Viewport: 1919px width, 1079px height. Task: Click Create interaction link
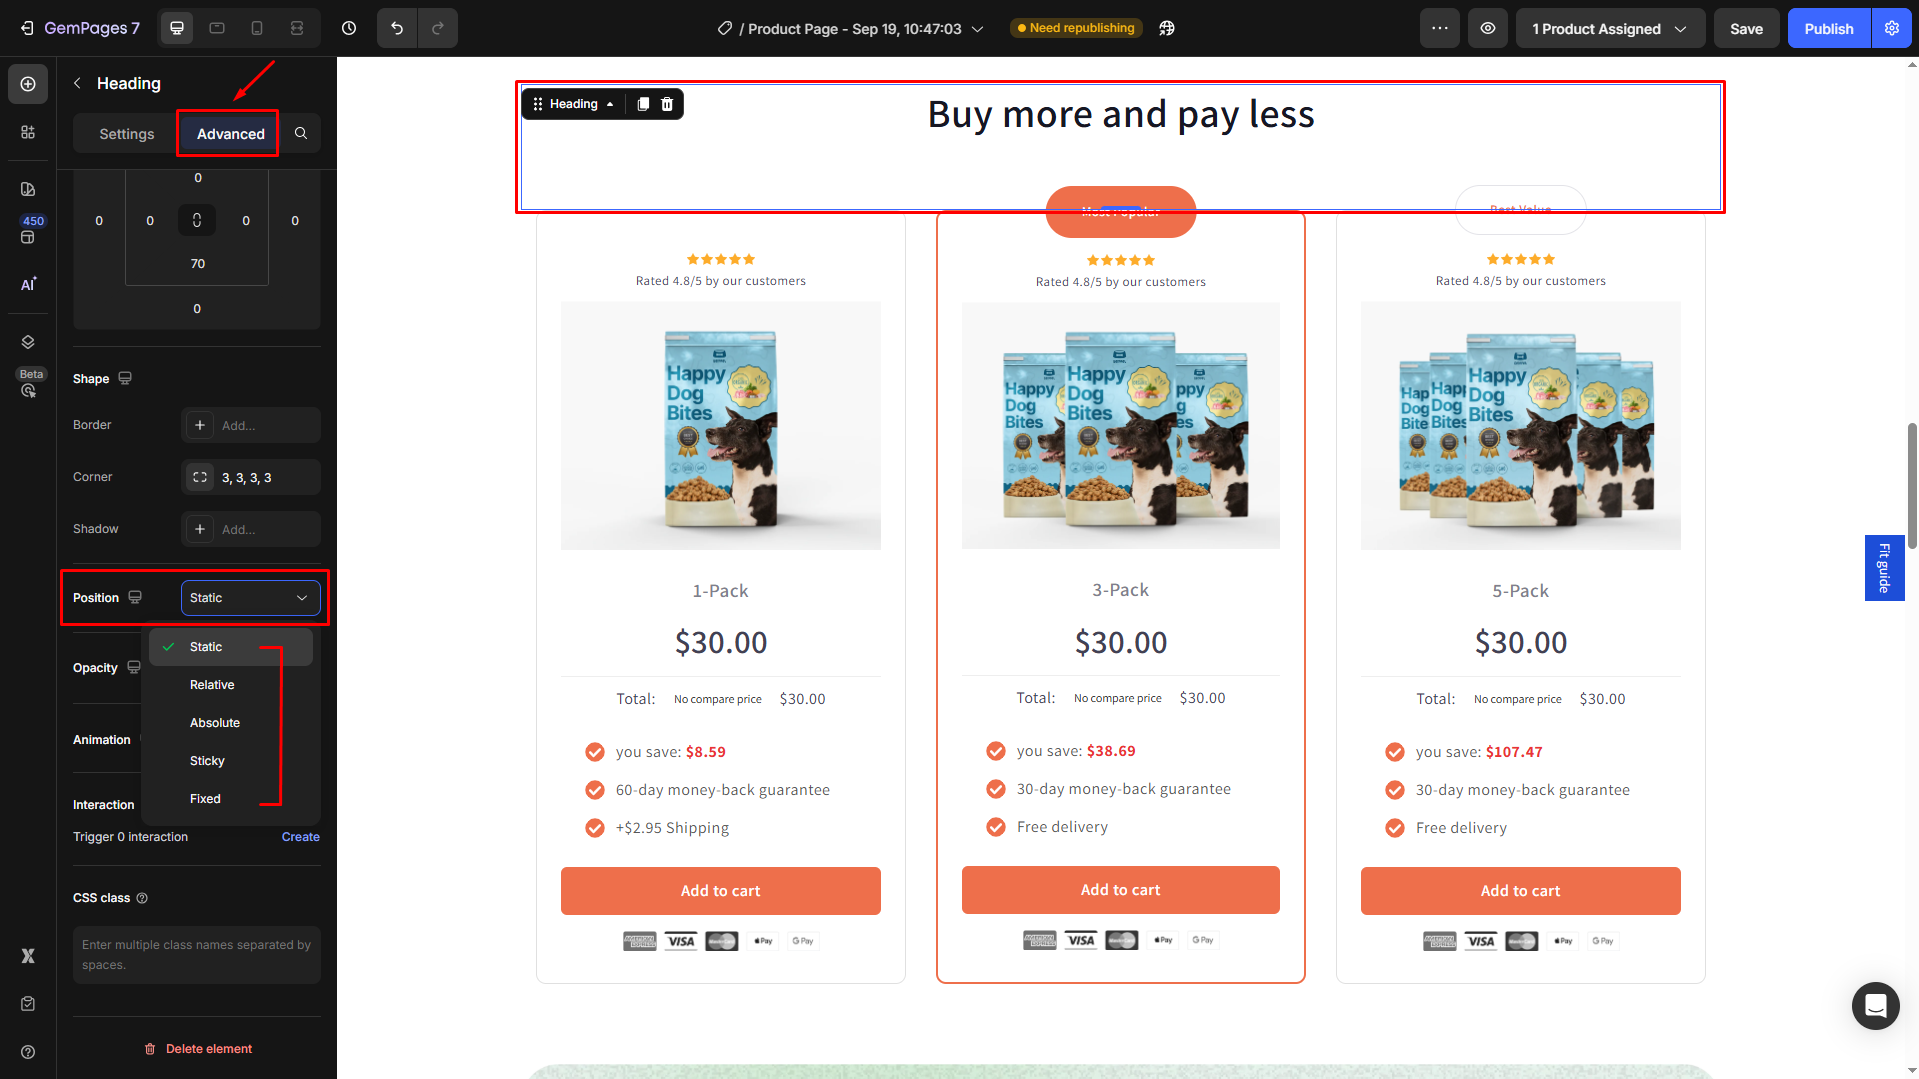point(300,837)
